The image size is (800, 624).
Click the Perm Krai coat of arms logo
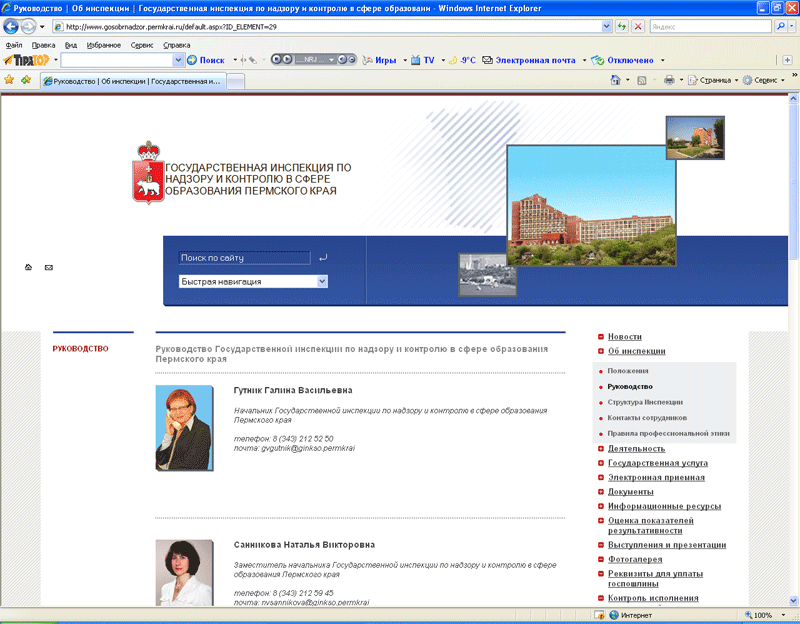tap(148, 172)
